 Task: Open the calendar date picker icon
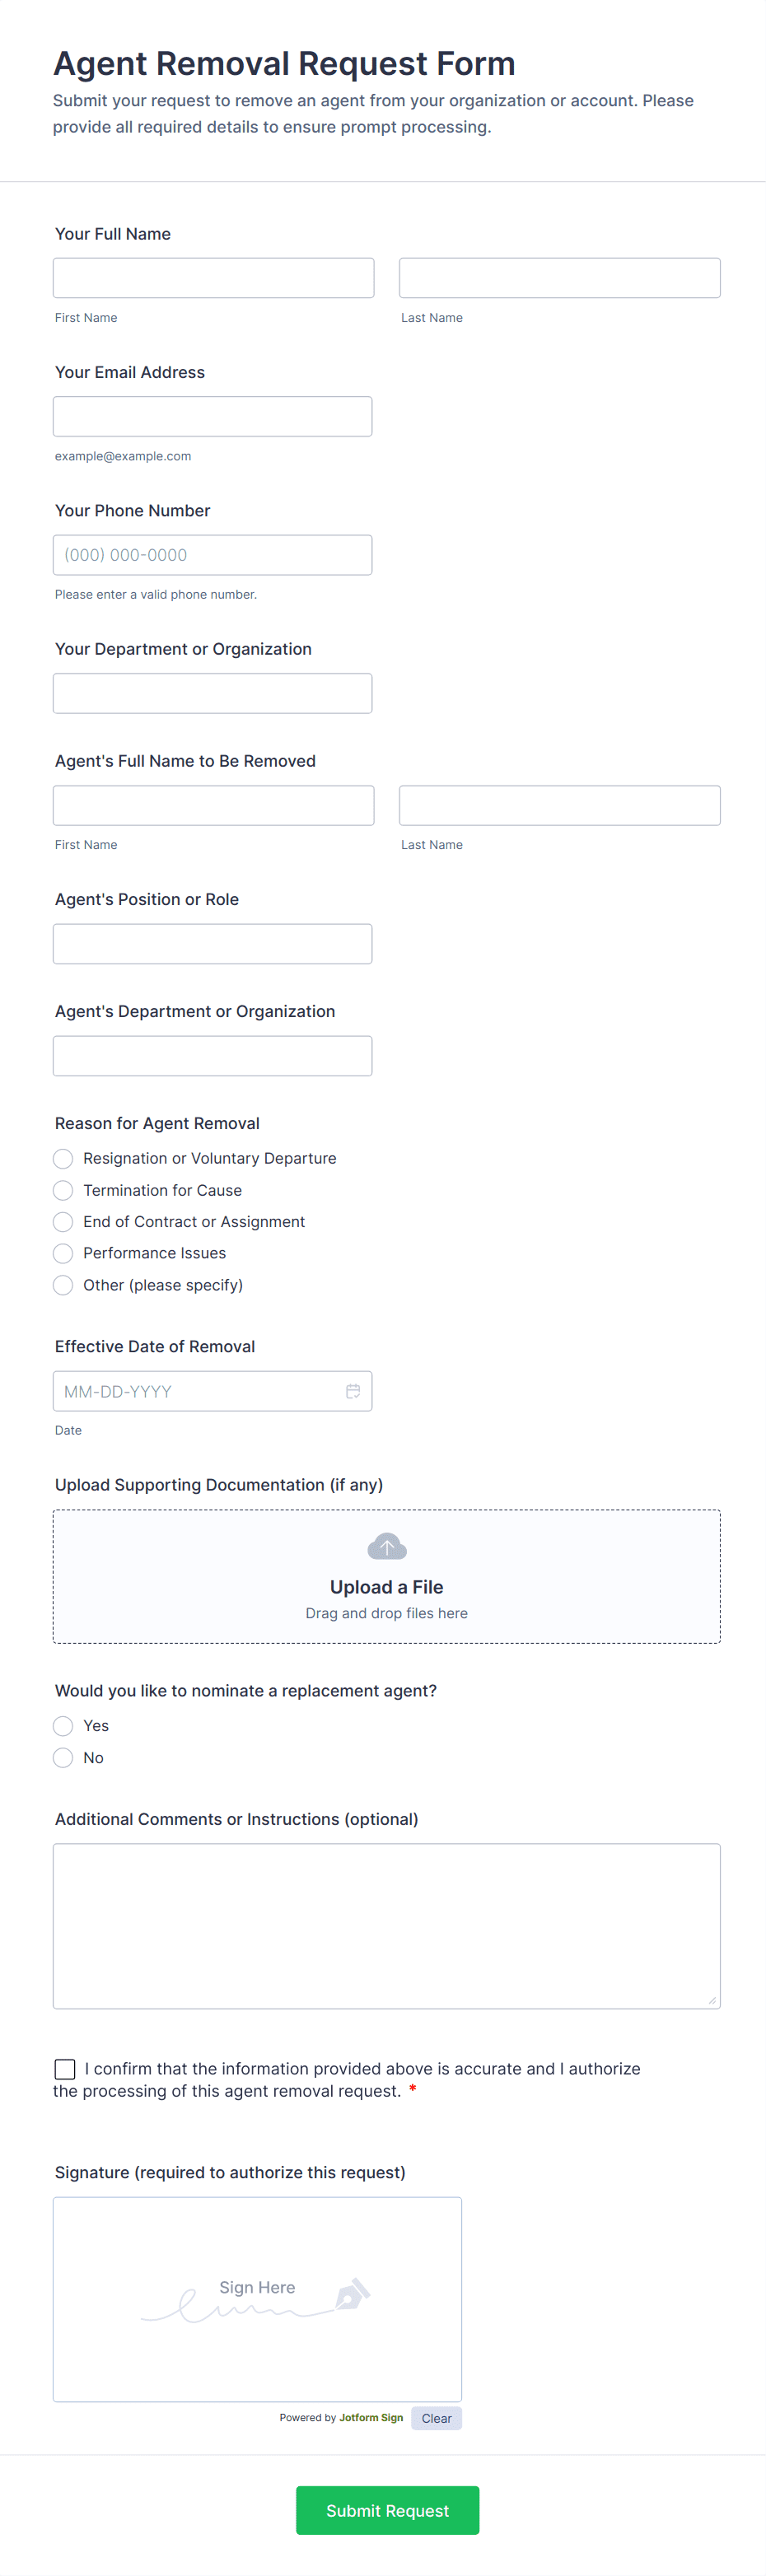[353, 1391]
